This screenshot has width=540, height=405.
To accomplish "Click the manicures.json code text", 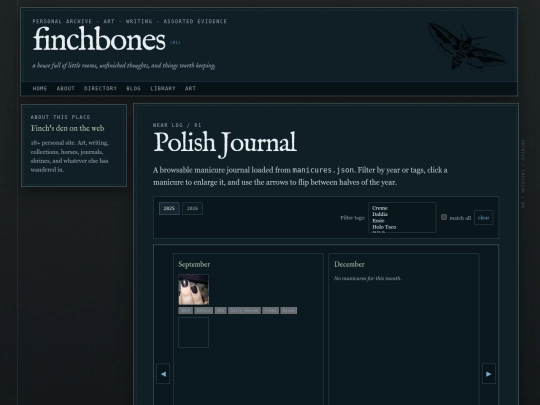I will click(x=323, y=170).
